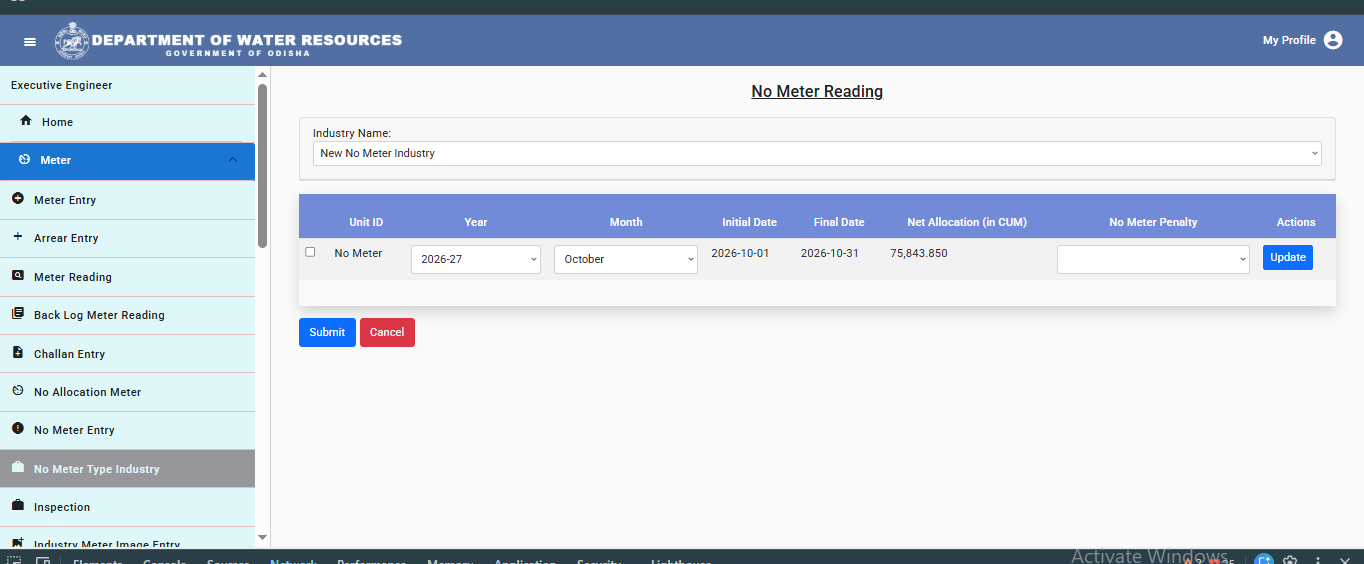The height and width of the screenshot is (564, 1364).
Task: Click the Inspection briefcase icon
Action: tap(17, 506)
